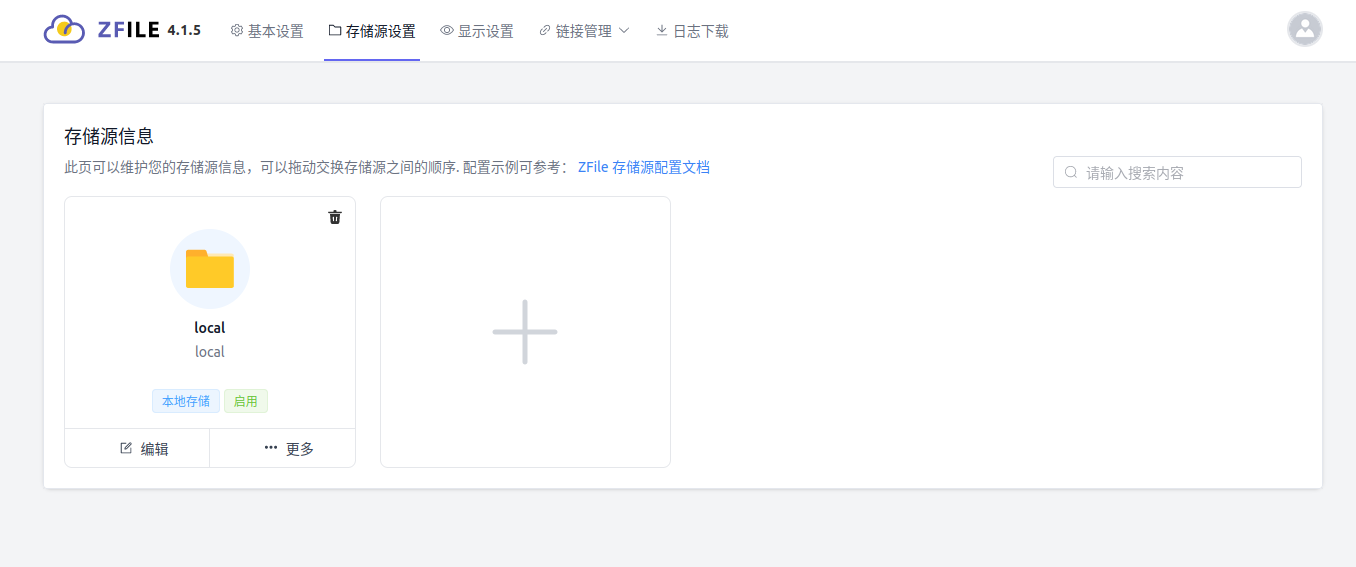Viewport: 1356px width, 567px height.
Task: Switch to 显示设置 tab
Action: click(x=477, y=31)
